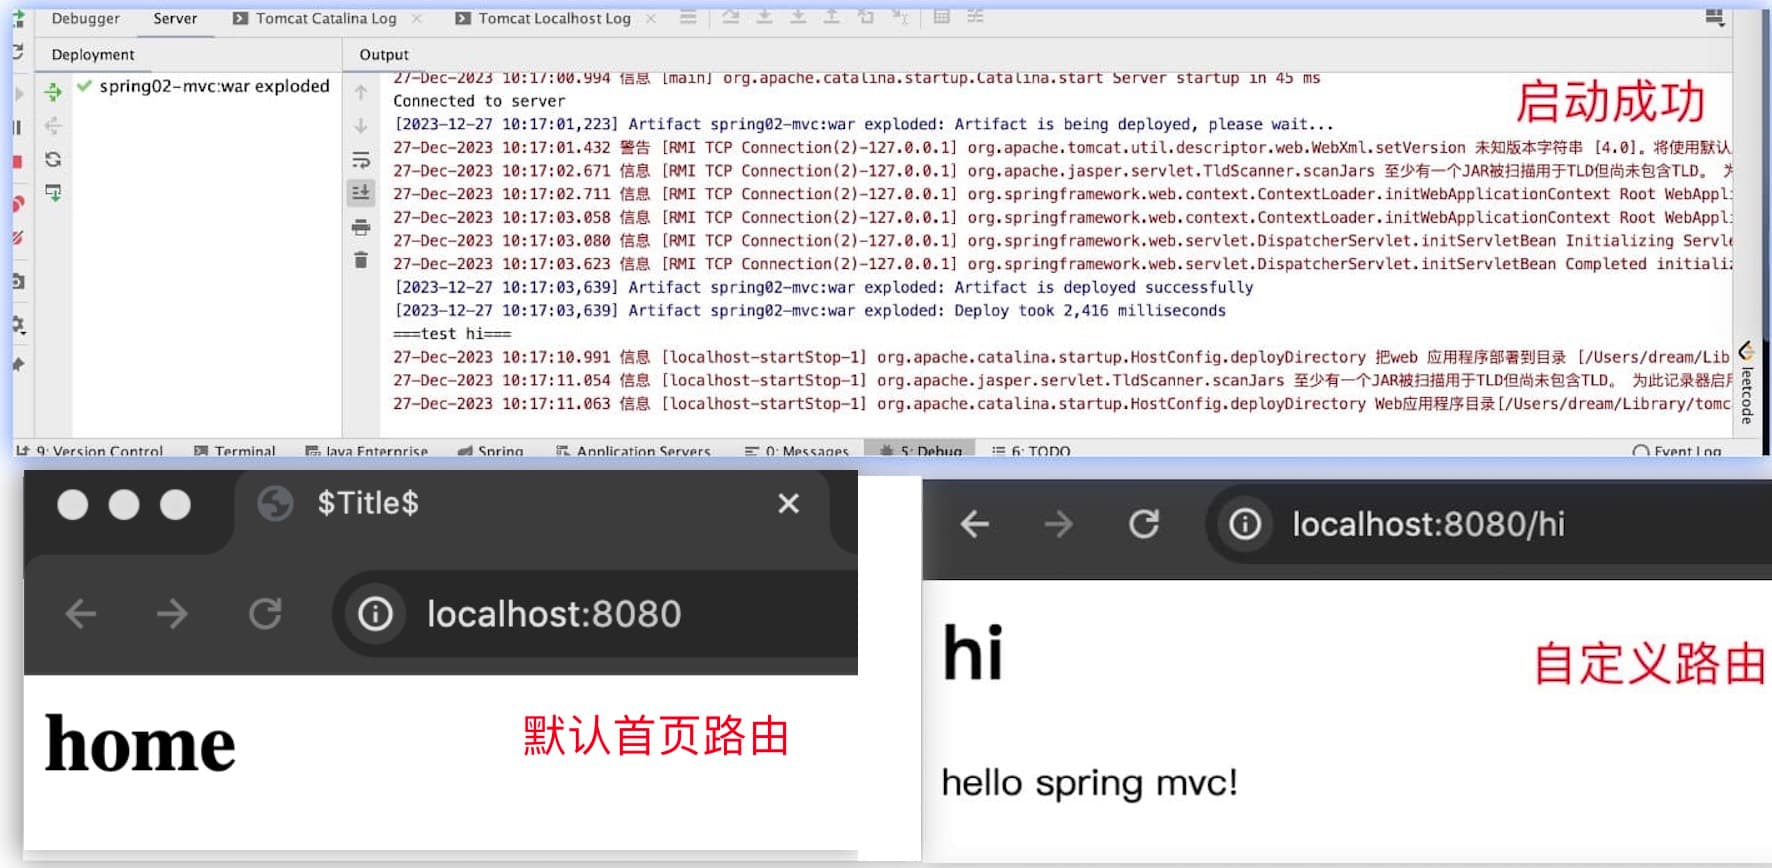The width and height of the screenshot is (1772, 868).
Task: Go back in localhost:8080/hi browser window
Action: click(975, 523)
